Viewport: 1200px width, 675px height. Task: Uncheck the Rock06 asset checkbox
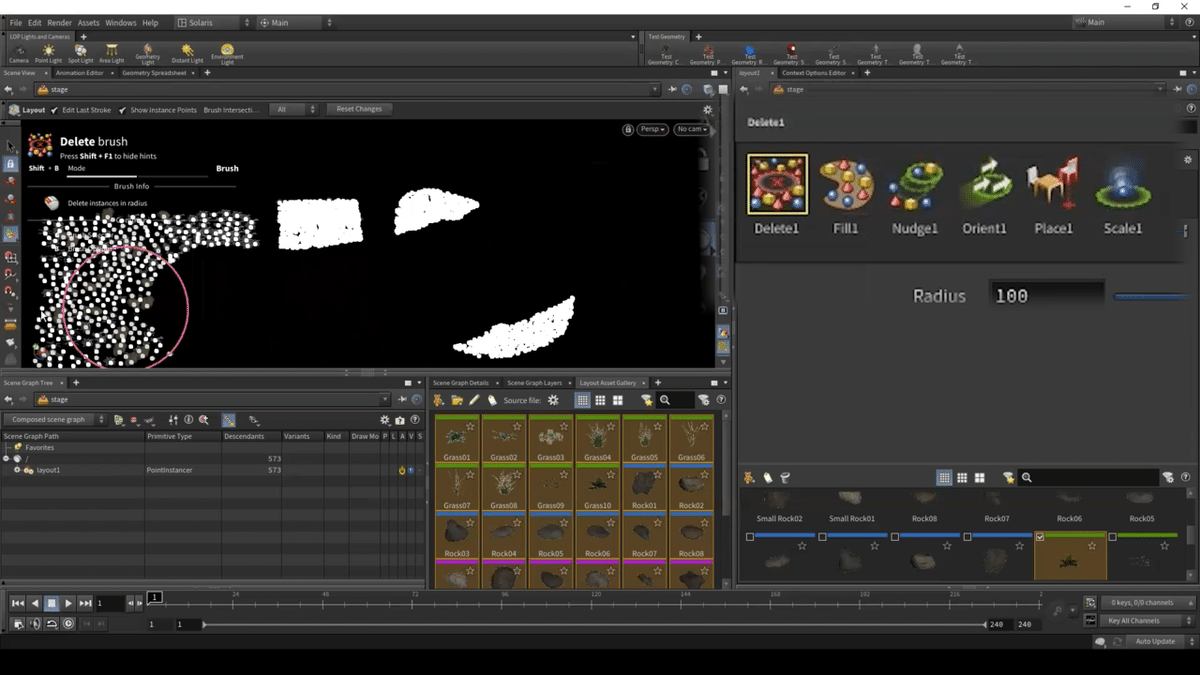pyautogui.click(x=1040, y=537)
